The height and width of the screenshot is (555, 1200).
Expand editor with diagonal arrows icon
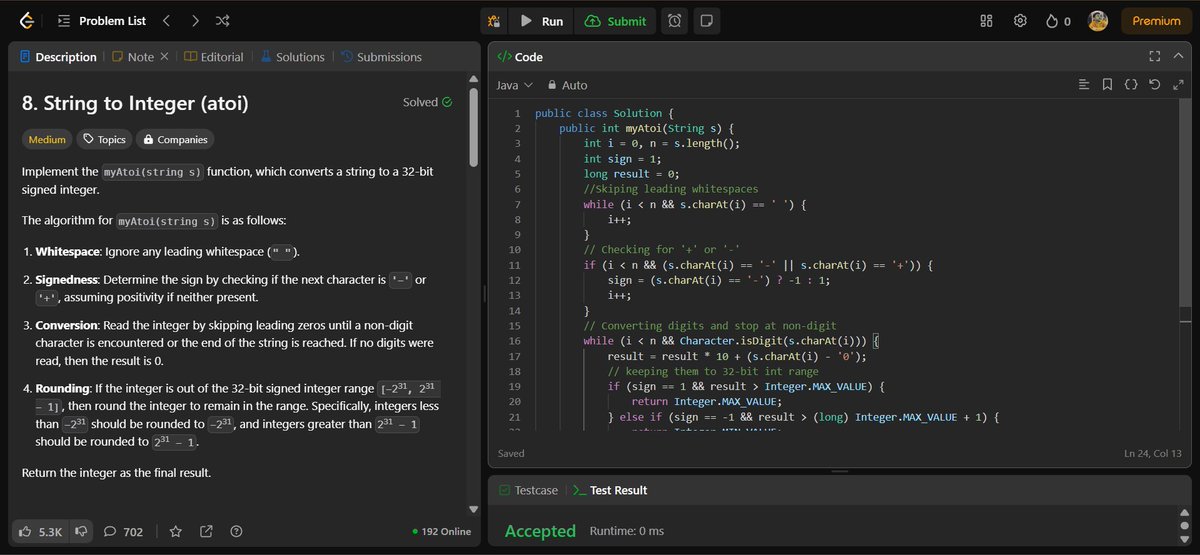coord(1179,85)
